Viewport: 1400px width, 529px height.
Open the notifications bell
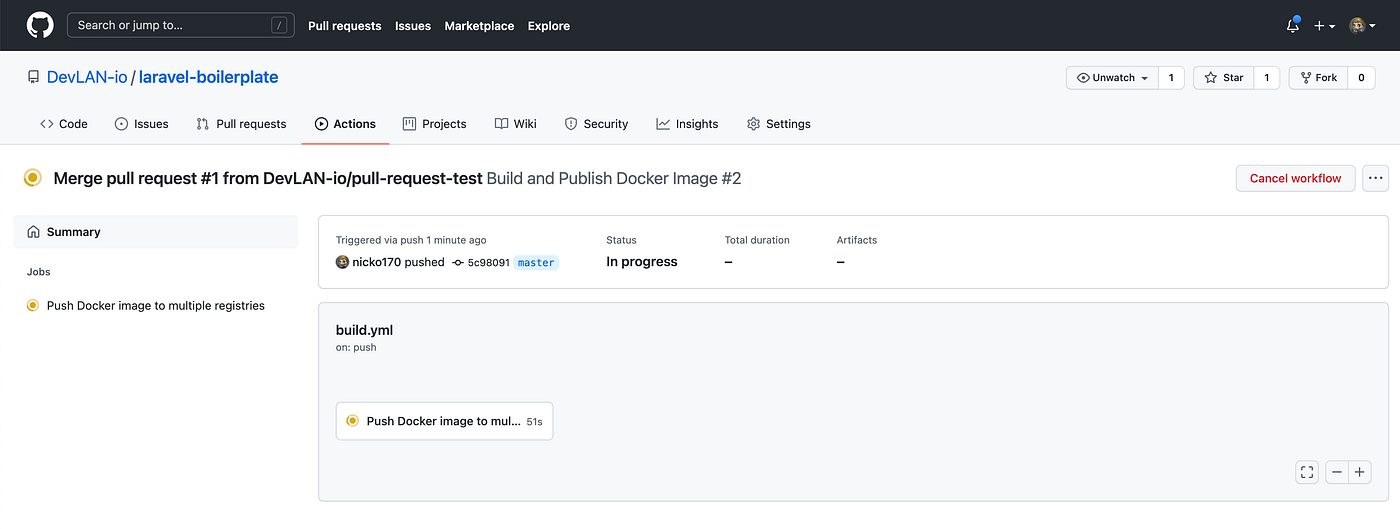pos(1292,26)
